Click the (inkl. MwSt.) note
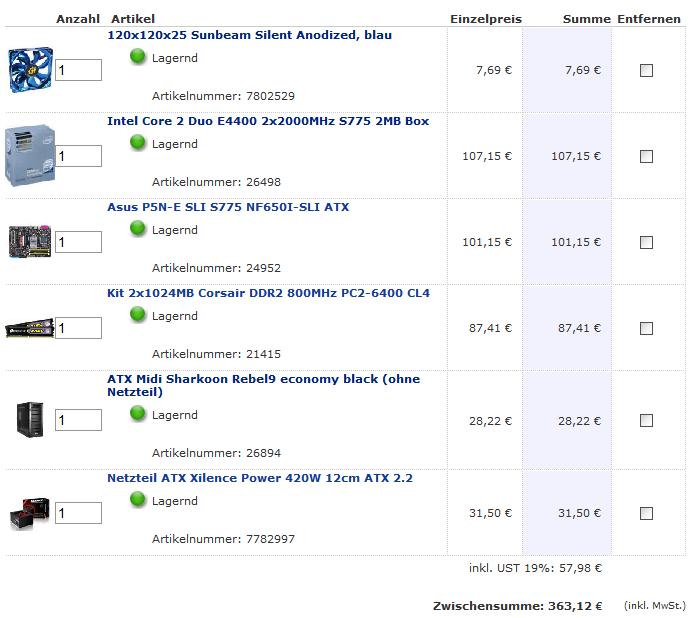The width and height of the screenshot is (700, 618). (655, 606)
